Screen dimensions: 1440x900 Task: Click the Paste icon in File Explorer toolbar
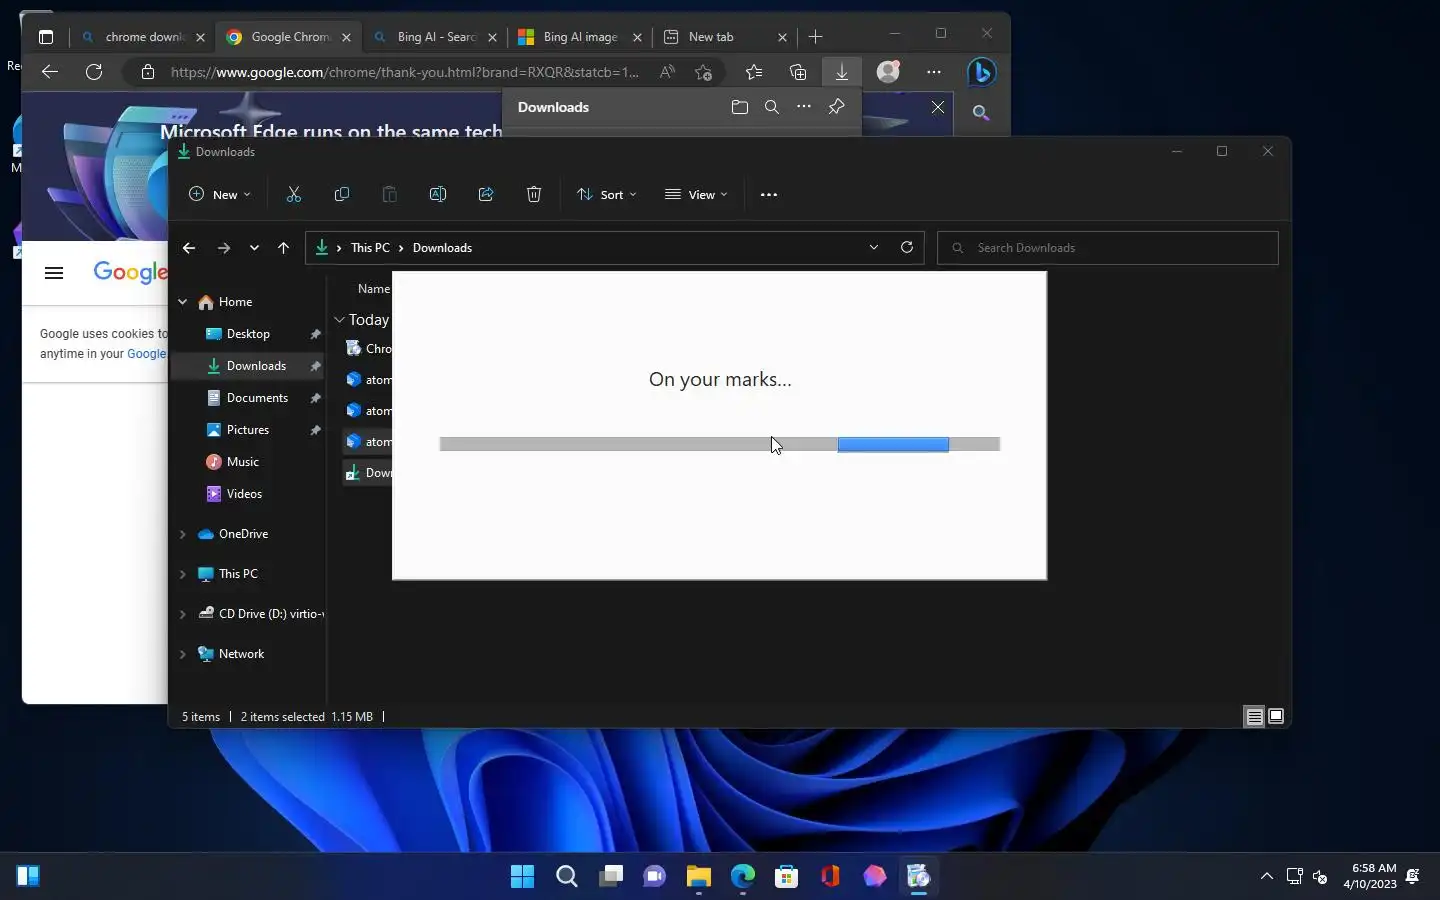tap(390, 195)
